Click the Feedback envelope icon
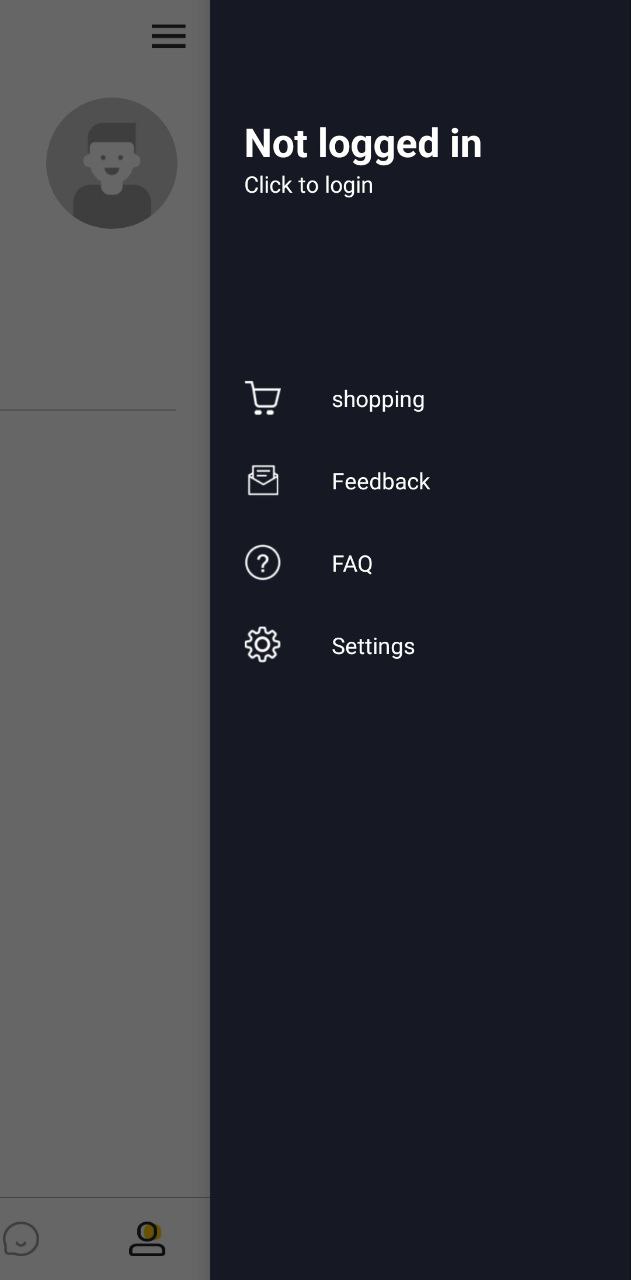Screen dimensions: 631x1280 [263, 481]
